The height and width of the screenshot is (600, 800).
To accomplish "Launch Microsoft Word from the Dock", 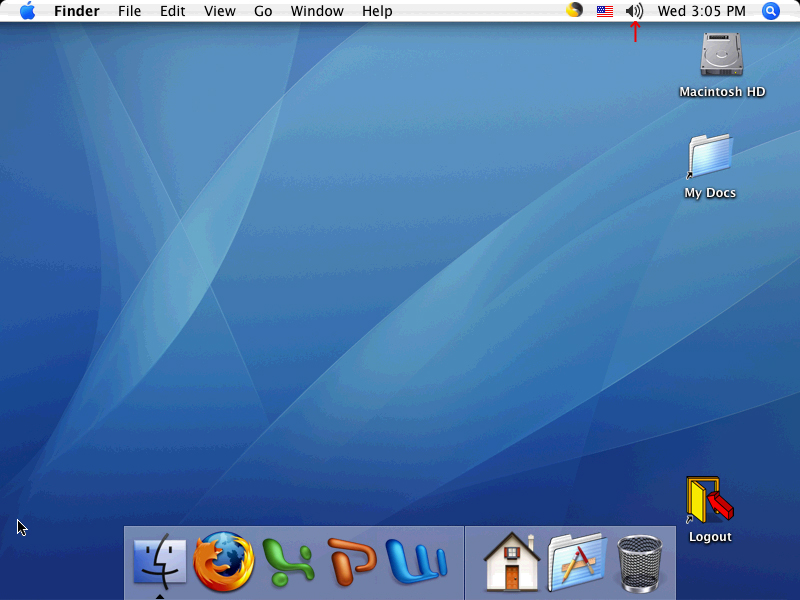I will point(416,561).
